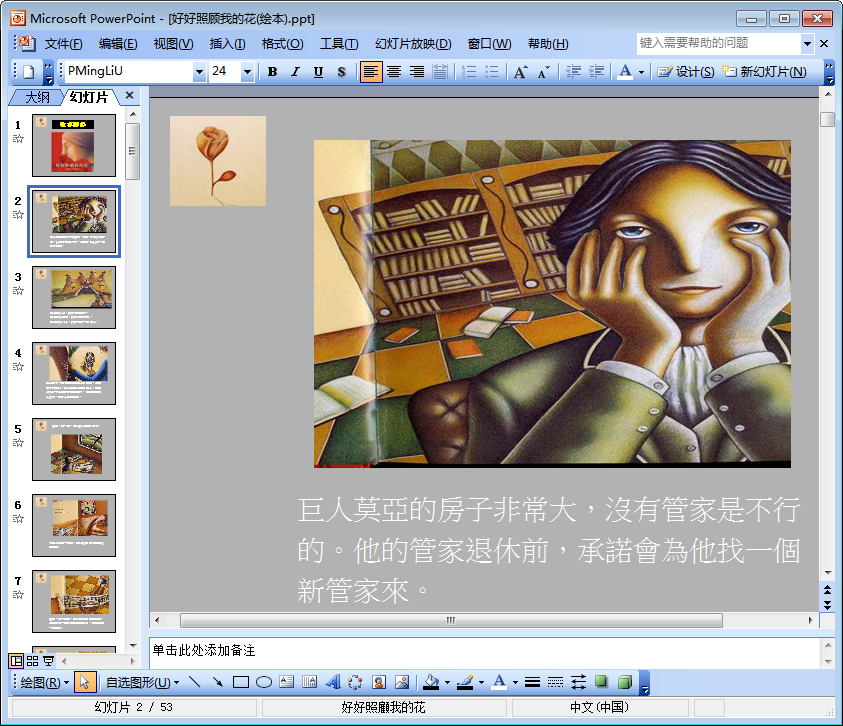Toggle text Shadow formatting
Viewport: 843px width, 726px height.
(x=341, y=72)
